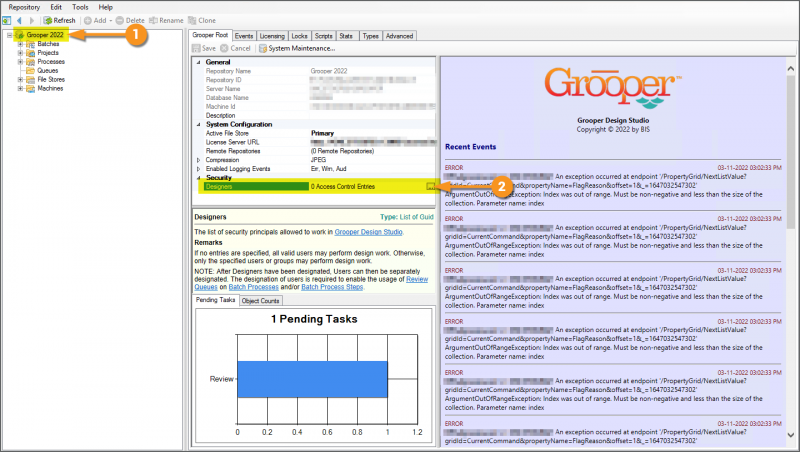Open the Grooper Design Studio link
Viewport: 800px width, 452px height.
click(368, 232)
